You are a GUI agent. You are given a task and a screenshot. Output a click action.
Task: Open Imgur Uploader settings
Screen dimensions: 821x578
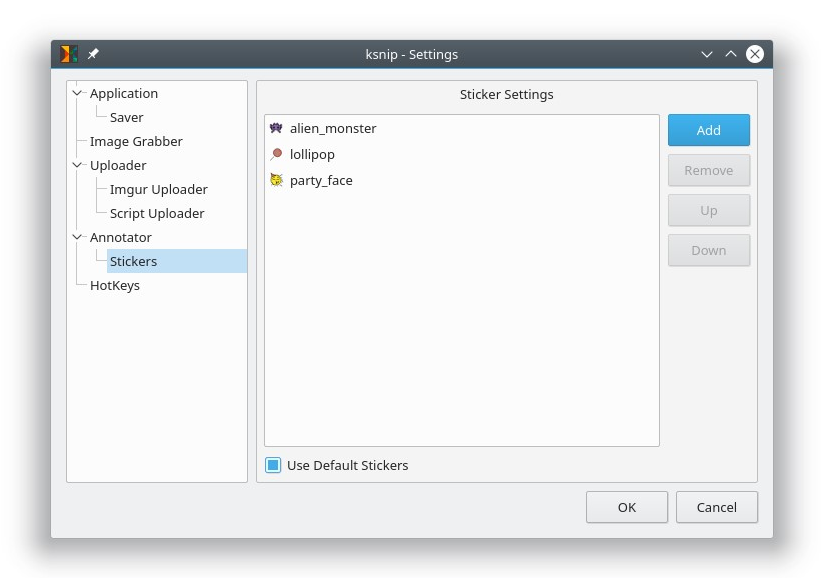pos(159,190)
